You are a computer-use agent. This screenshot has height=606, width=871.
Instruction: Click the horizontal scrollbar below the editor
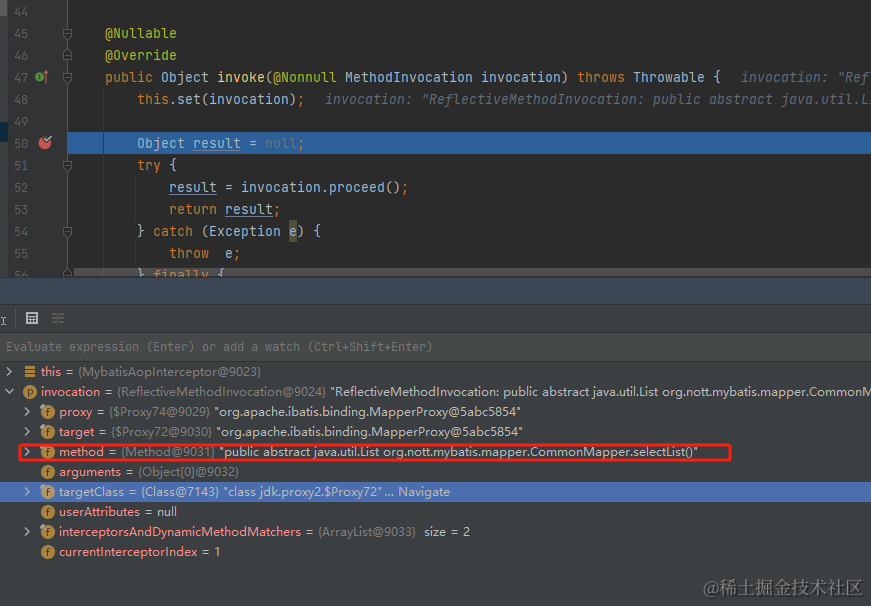coord(400,271)
